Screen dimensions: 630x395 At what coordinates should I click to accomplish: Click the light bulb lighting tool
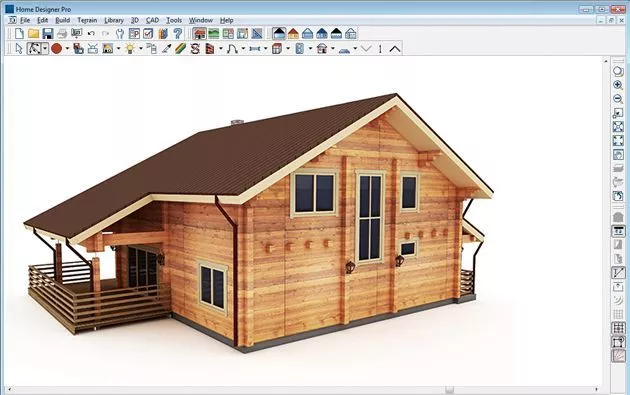(130, 49)
